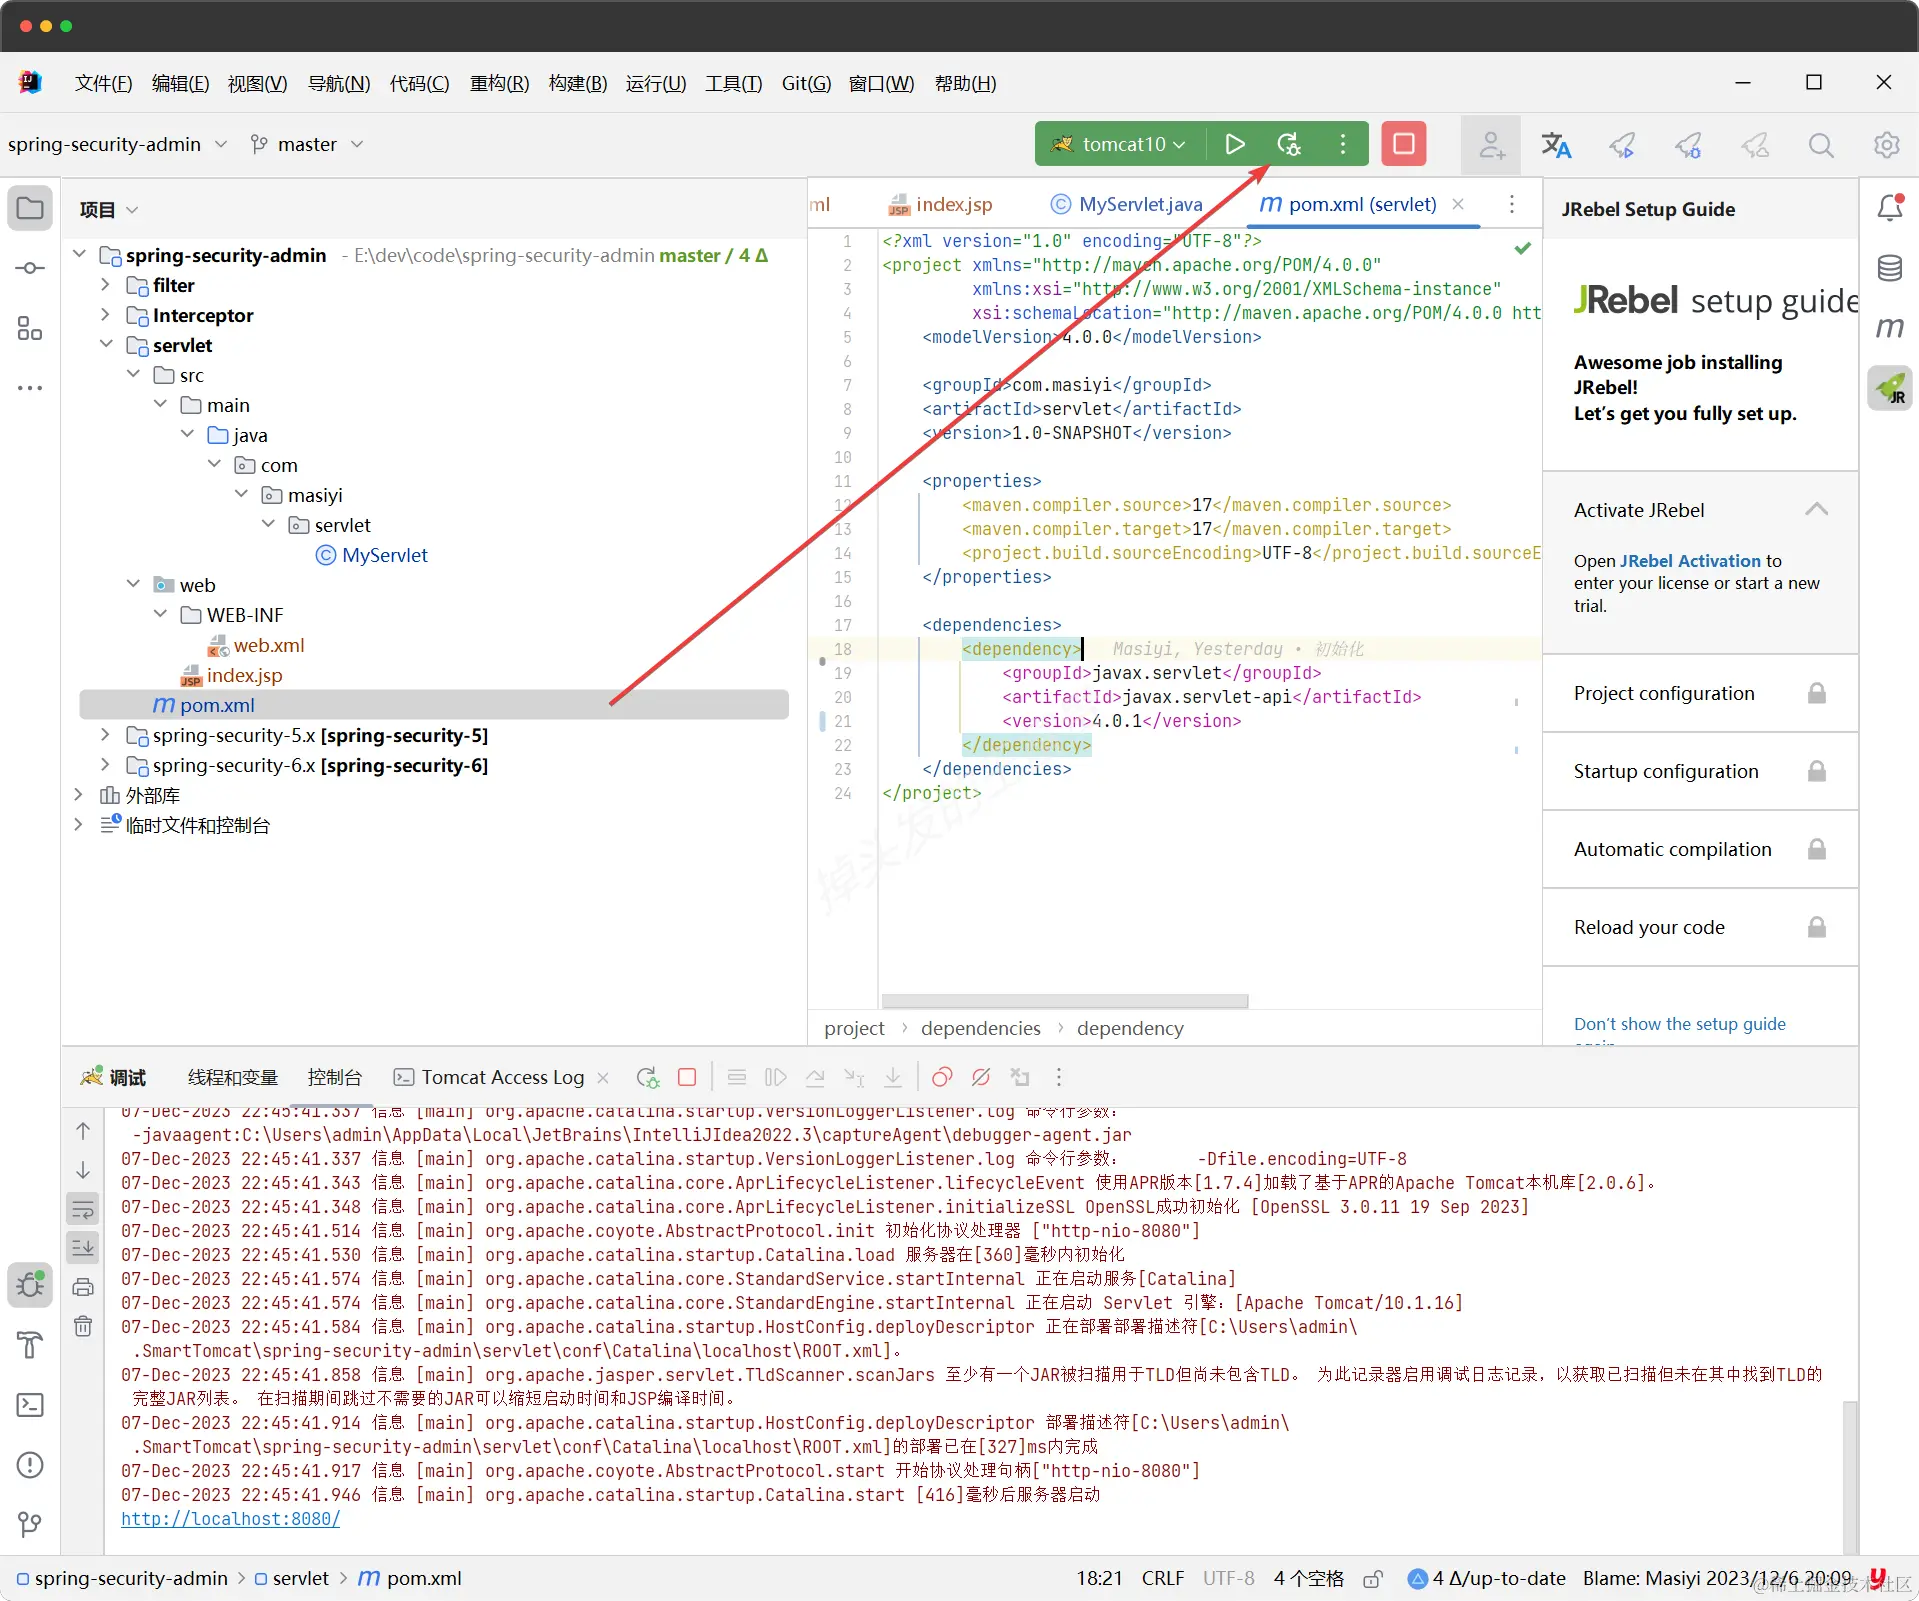Run the tomcat10 configuration
The height and width of the screenshot is (1601, 1919).
[x=1234, y=144]
